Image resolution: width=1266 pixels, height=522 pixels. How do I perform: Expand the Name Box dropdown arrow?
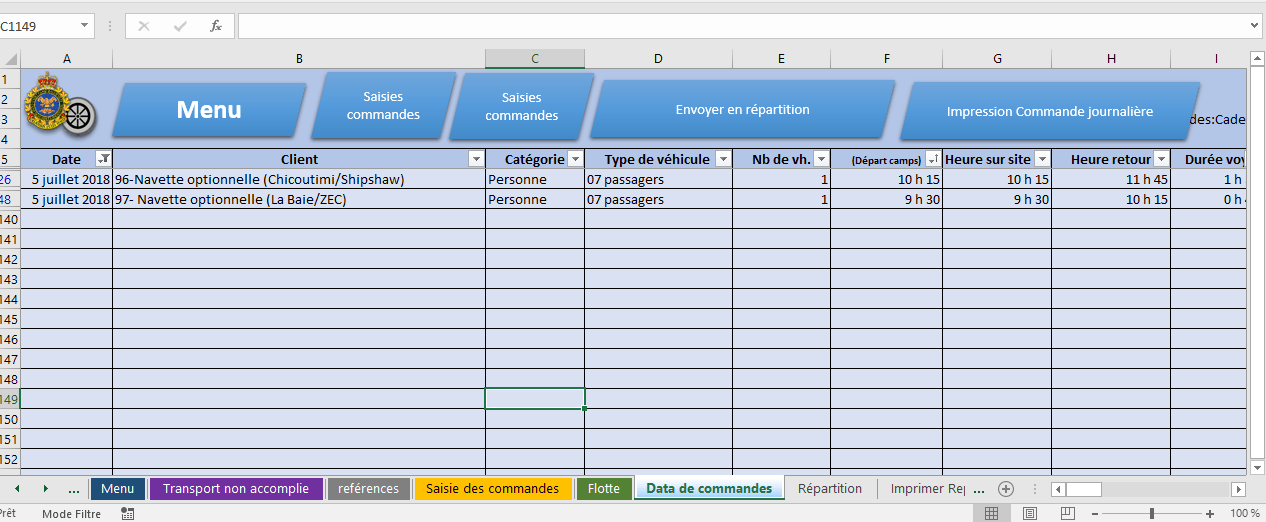click(x=84, y=26)
